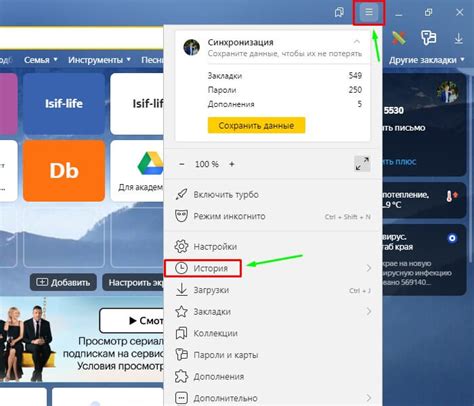Screen dimensions: 474x406
Task: Click the Добавить tile button
Action: [x=63, y=282]
